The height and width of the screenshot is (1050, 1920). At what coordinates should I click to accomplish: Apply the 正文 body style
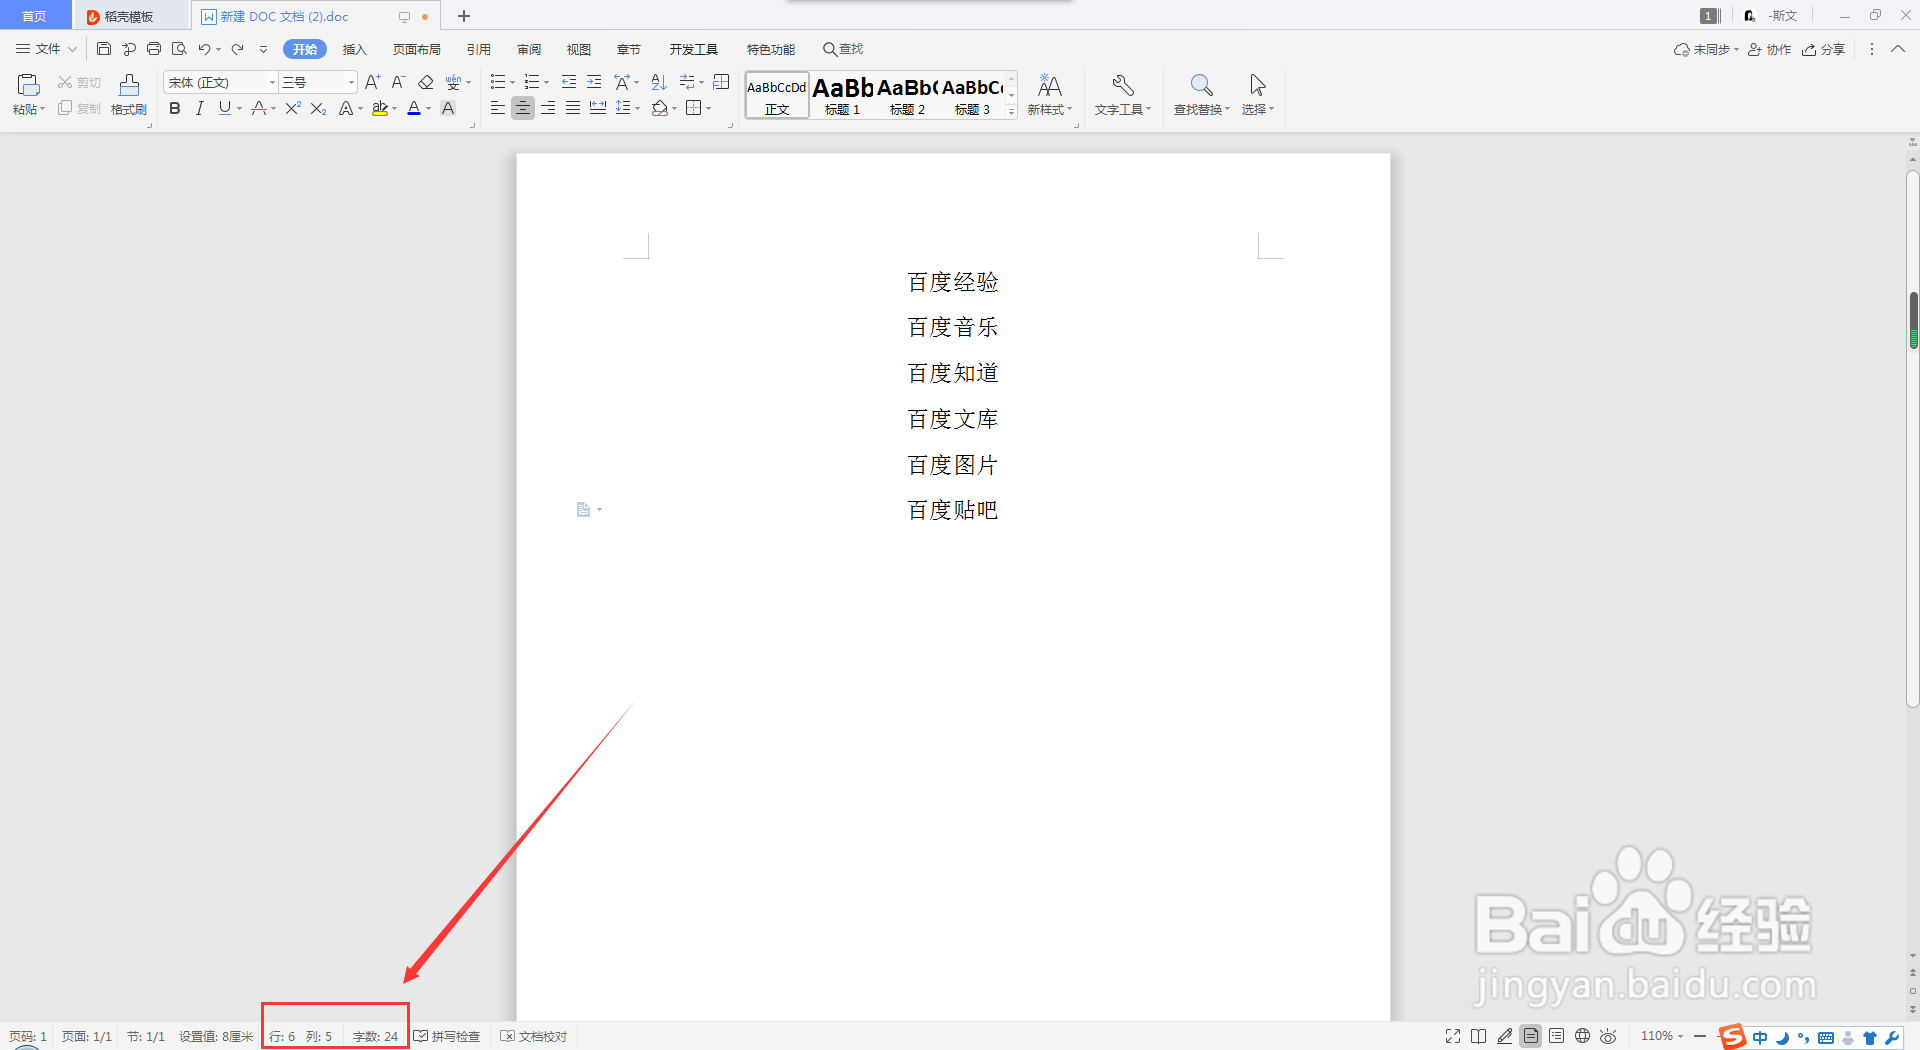(x=777, y=95)
